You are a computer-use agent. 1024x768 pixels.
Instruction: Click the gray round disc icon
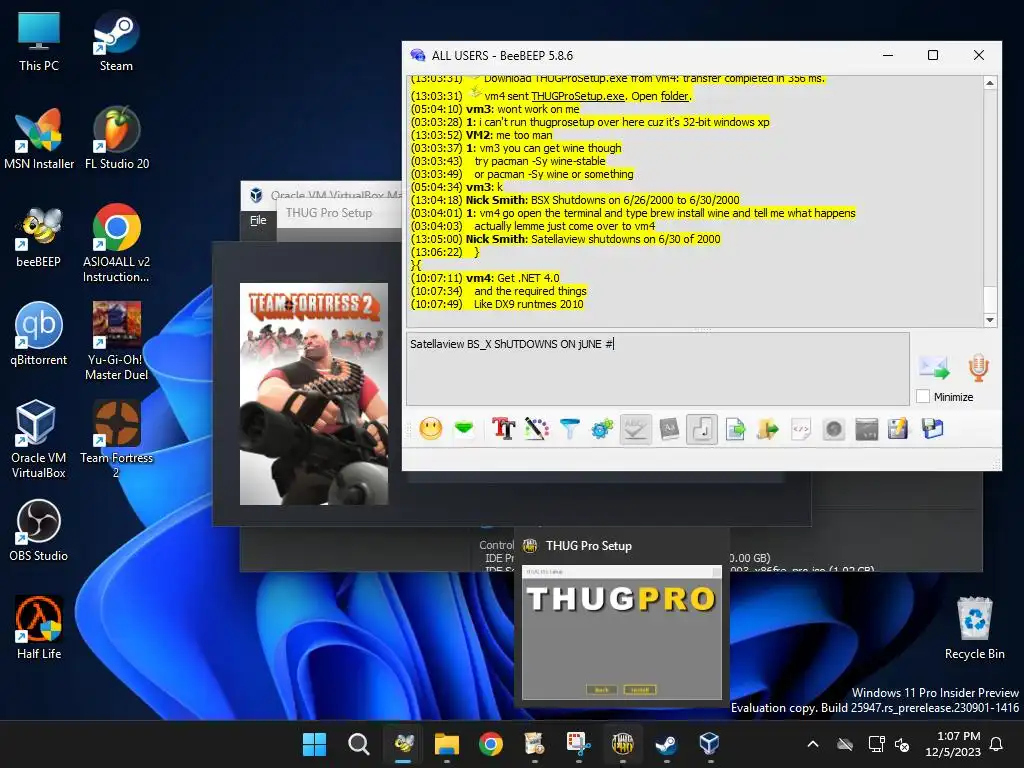pos(833,429)
